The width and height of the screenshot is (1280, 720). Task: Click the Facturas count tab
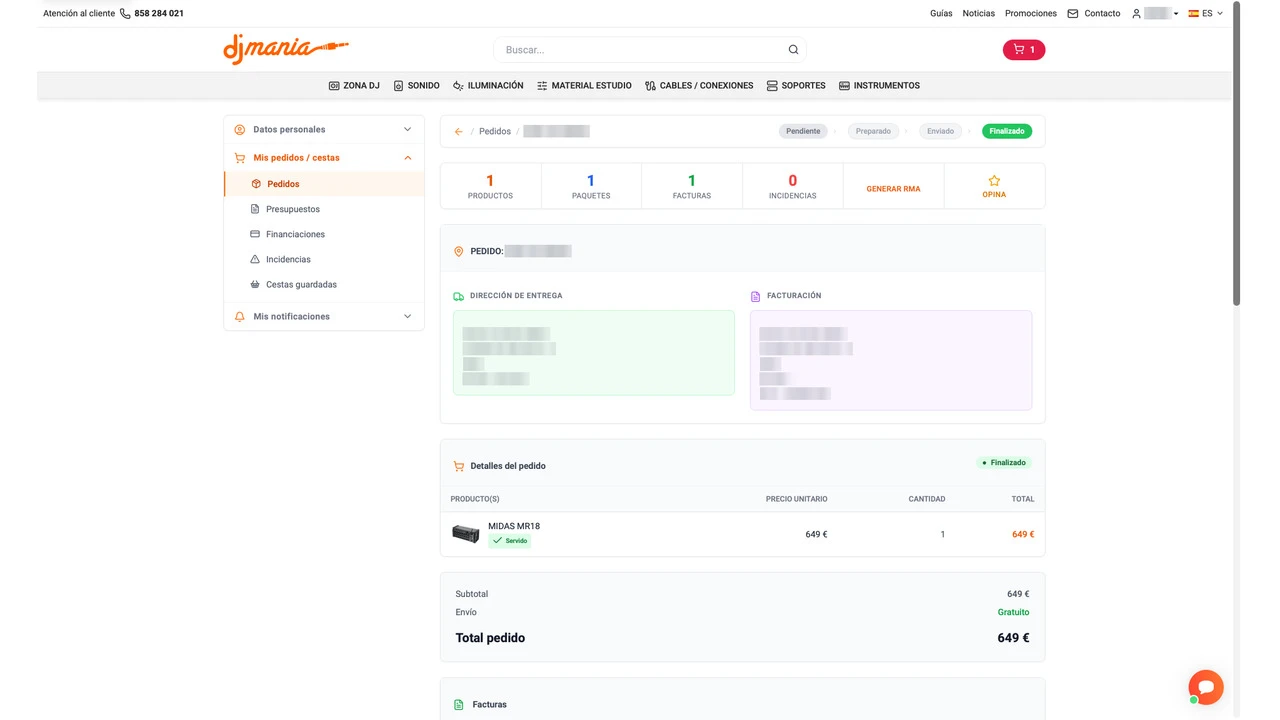692,186
